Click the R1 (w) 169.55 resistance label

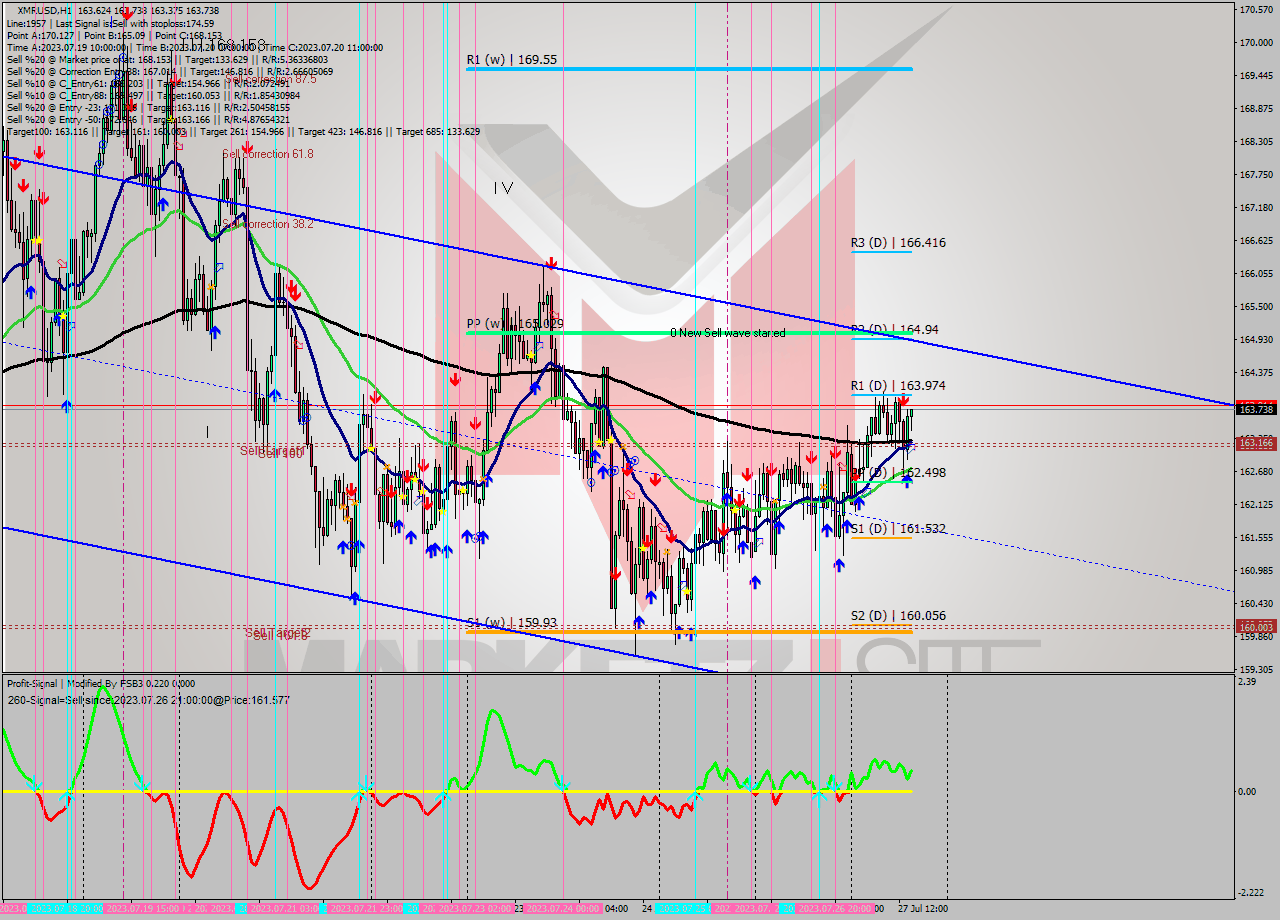(x=511, y=60)
